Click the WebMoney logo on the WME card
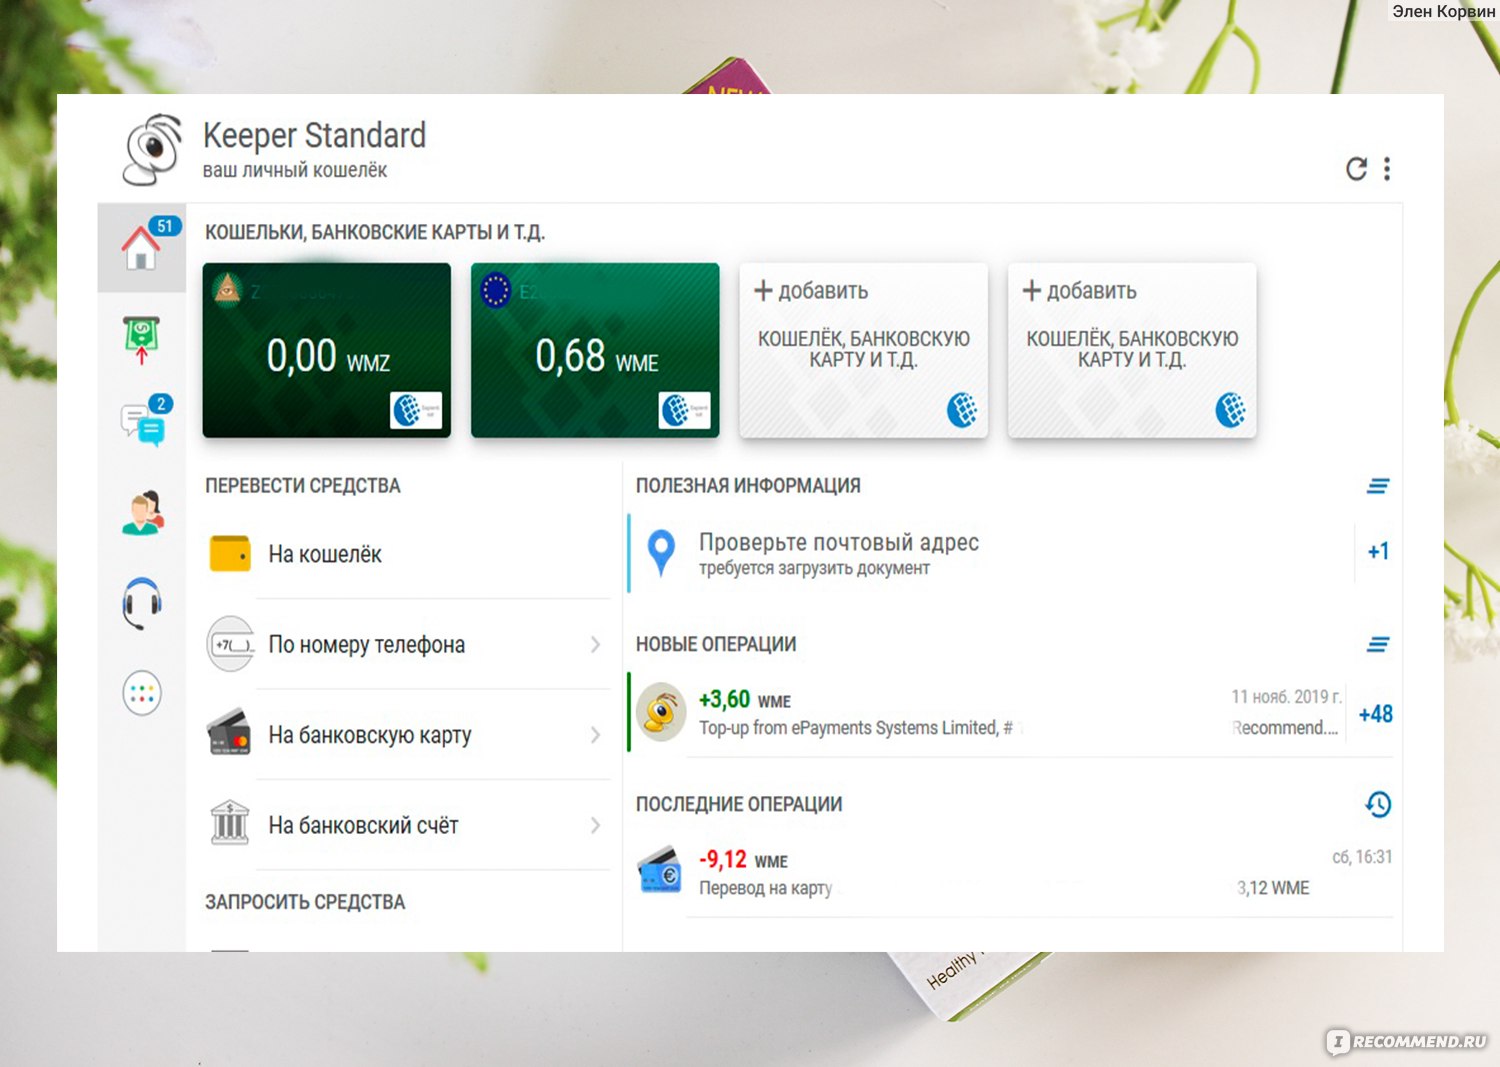 click(685, 410)
